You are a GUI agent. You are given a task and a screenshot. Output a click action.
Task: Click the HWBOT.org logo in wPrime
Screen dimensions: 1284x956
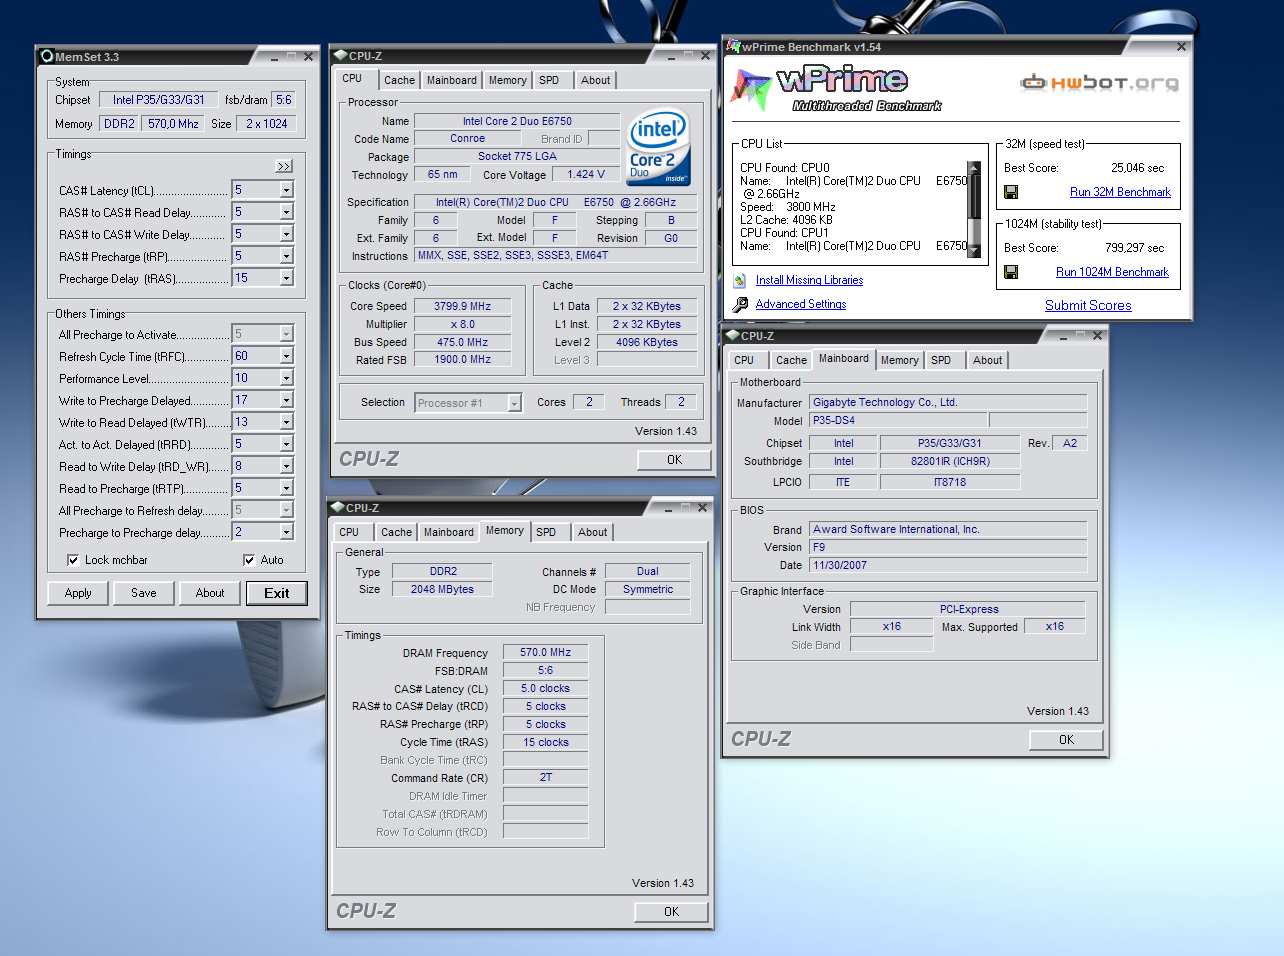point(1099,83)
